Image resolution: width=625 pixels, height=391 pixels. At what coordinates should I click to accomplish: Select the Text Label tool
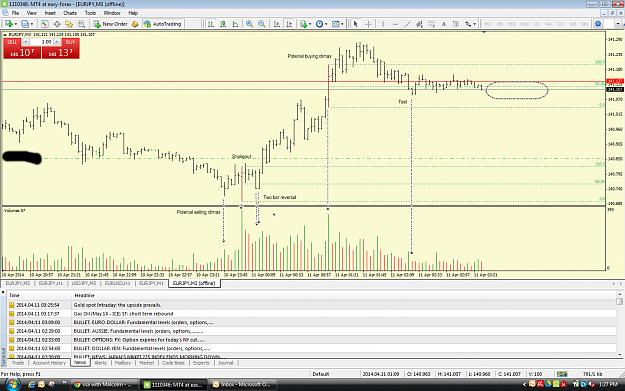tap(456, 24)
